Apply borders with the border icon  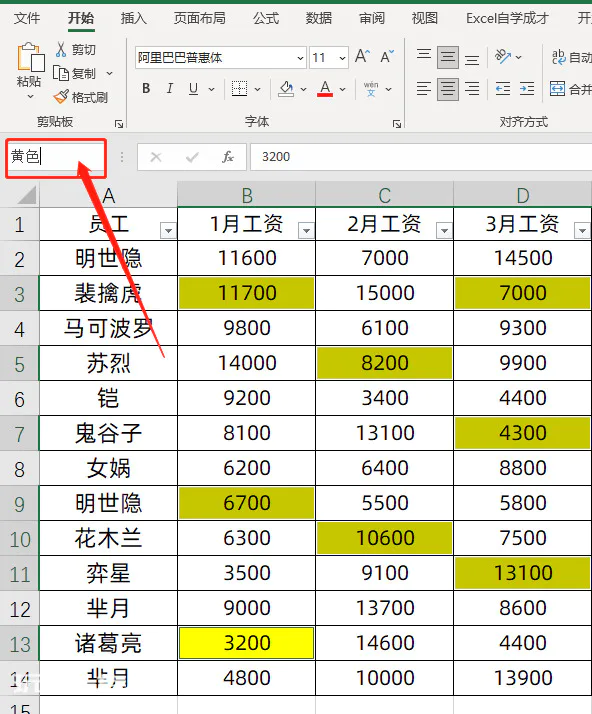pos(239,89)
